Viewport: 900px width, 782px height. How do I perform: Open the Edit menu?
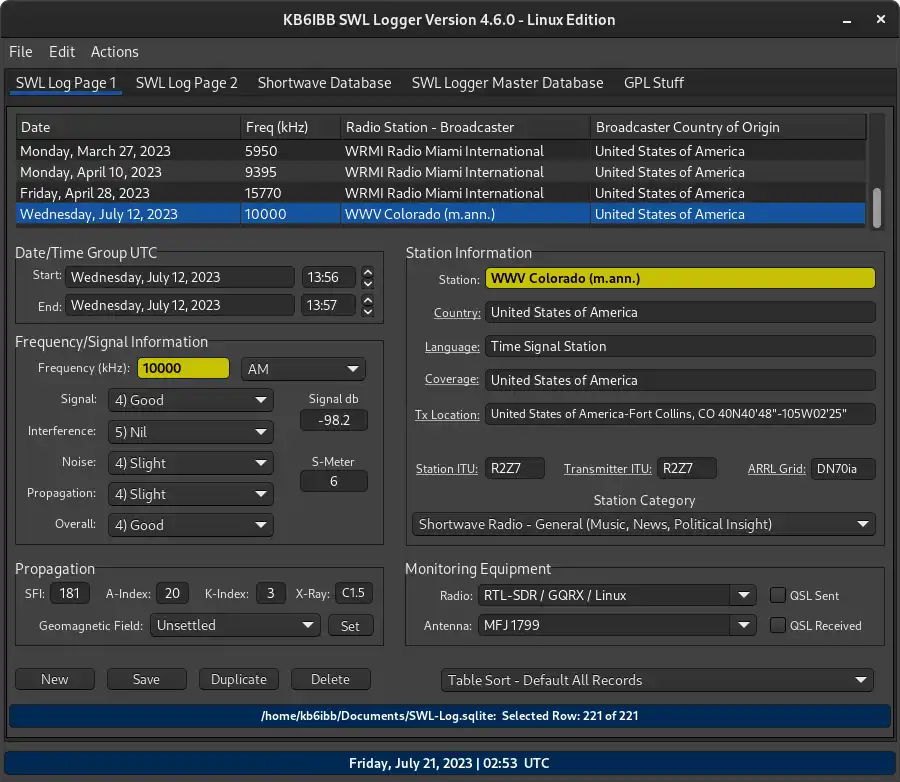(x=61, y=52)
